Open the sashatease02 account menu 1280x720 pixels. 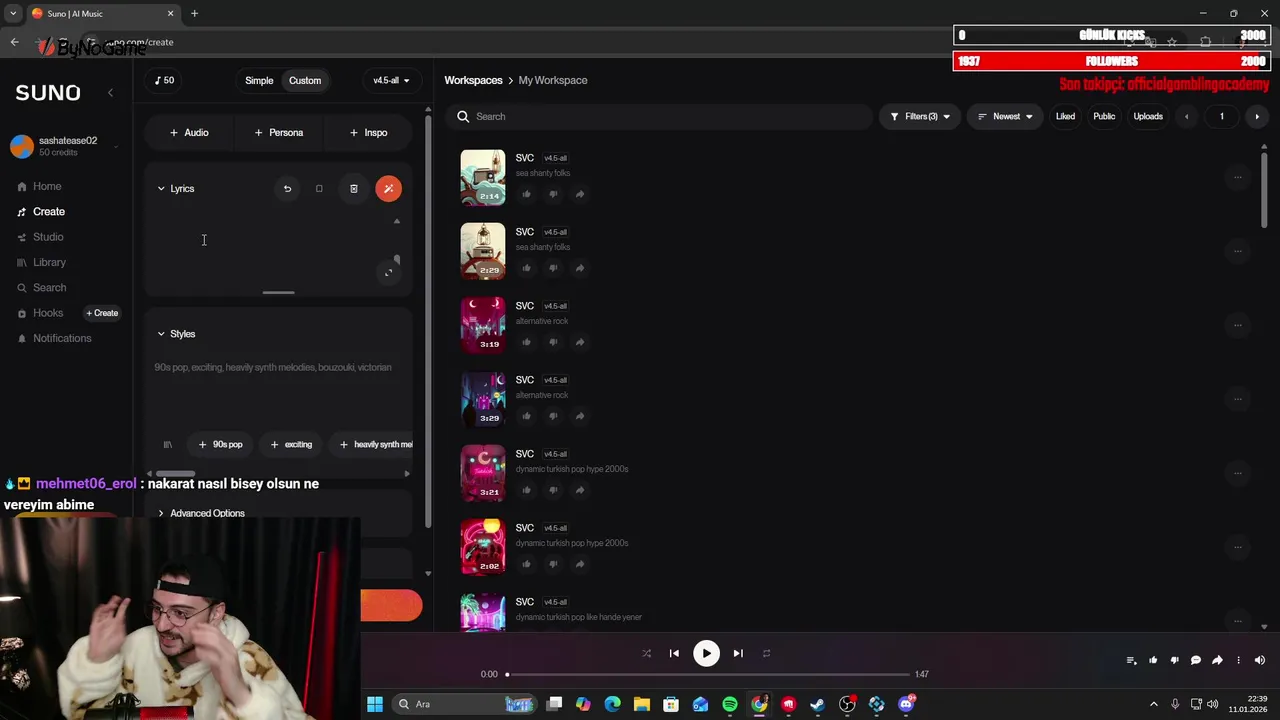[x=62, y=146]
